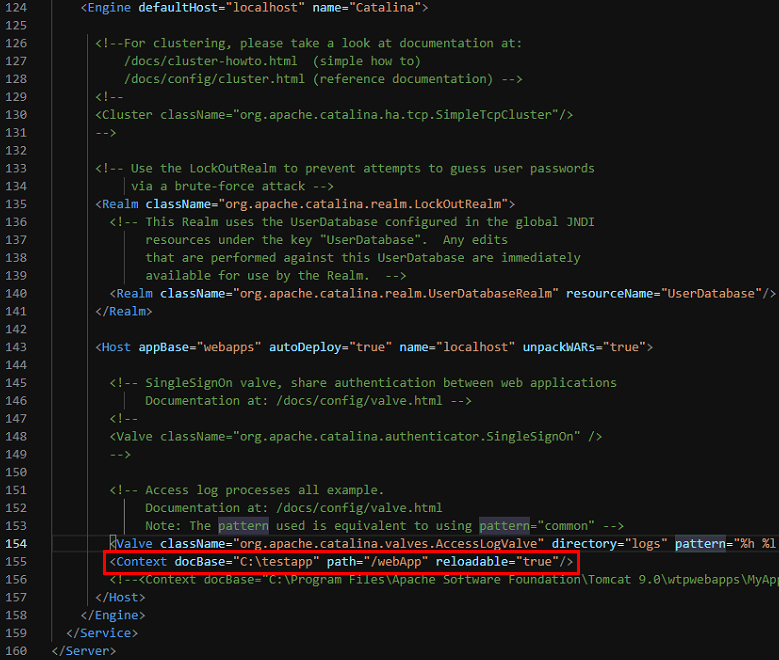Click "via a brute-force attack" comment
Image resolution: width=779 pixels, height=660 pixels.
click(x=218, y=186)
